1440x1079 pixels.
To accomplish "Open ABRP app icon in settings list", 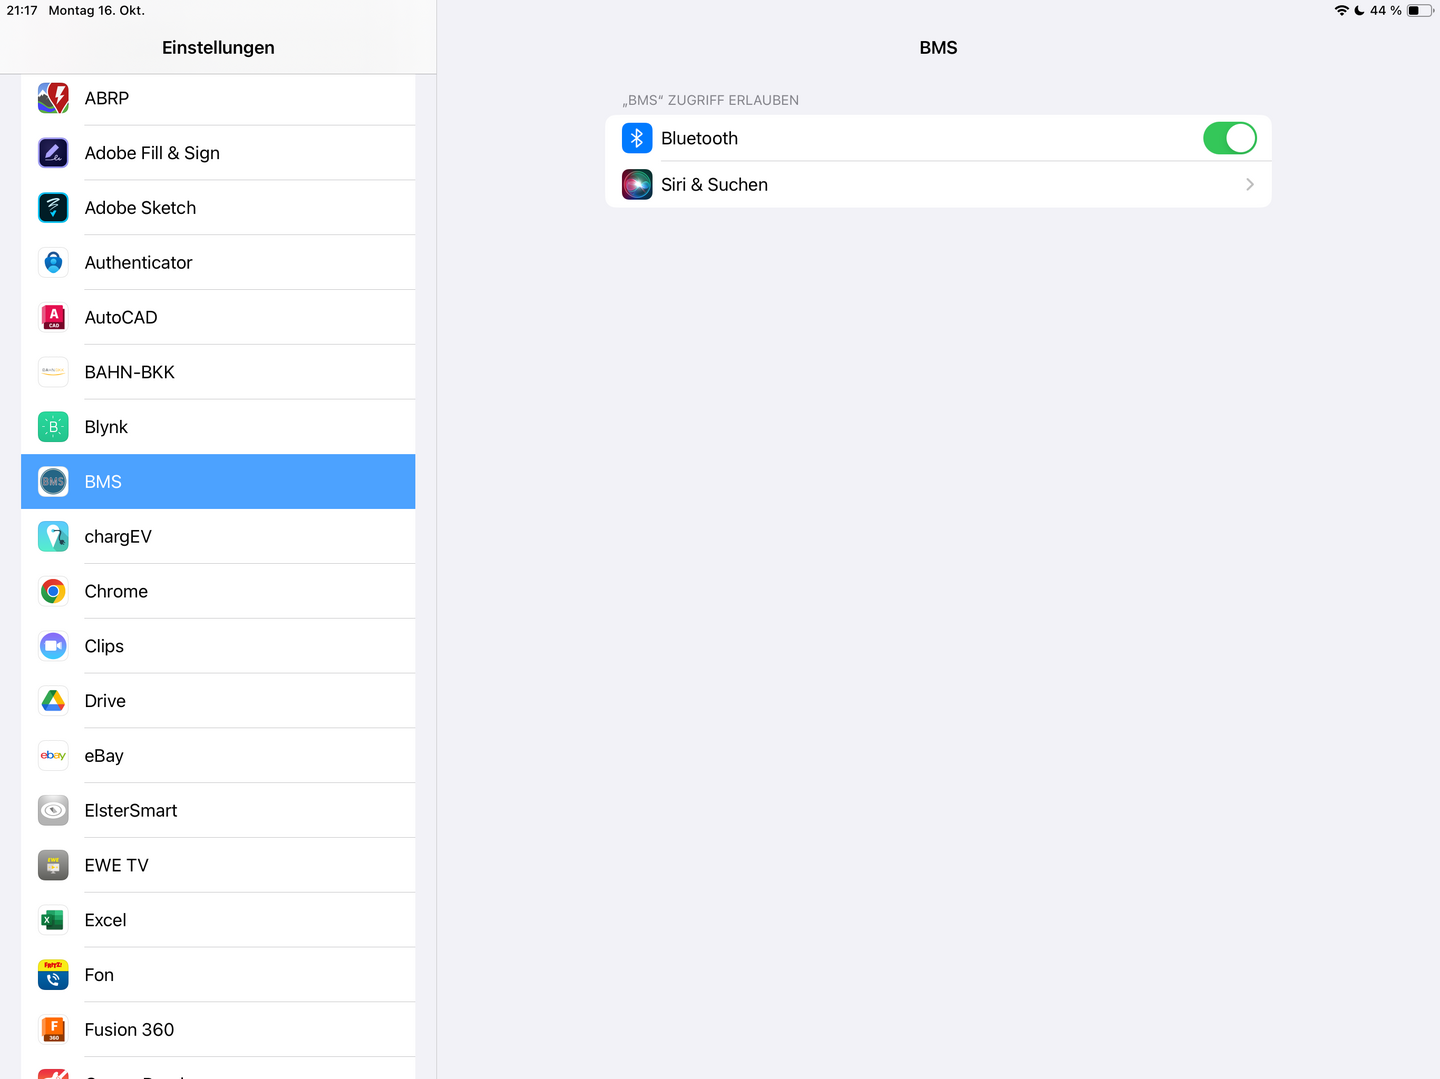I will click(x=53, y=98).
